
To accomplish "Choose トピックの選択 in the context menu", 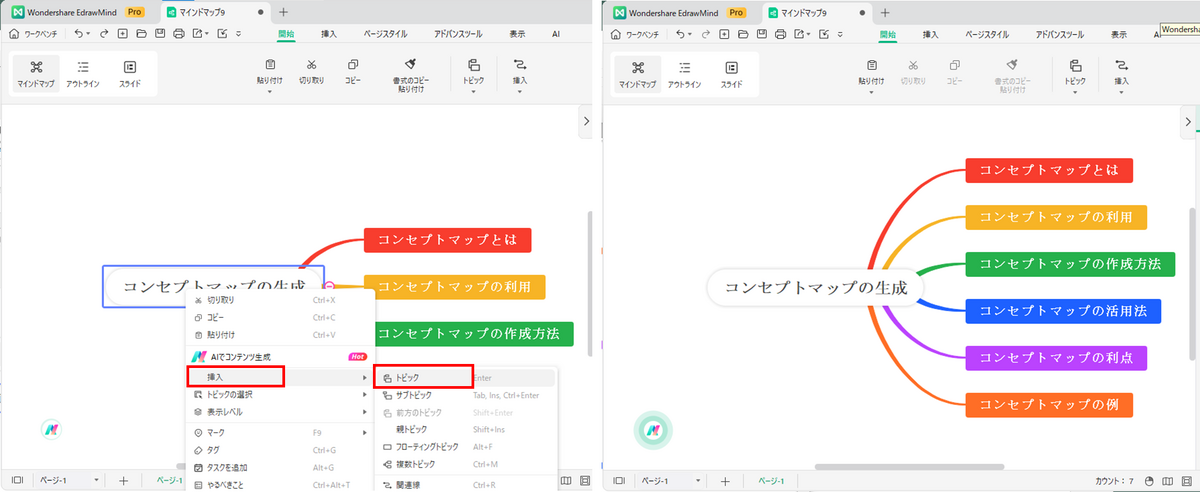I will tap(279, 394).
